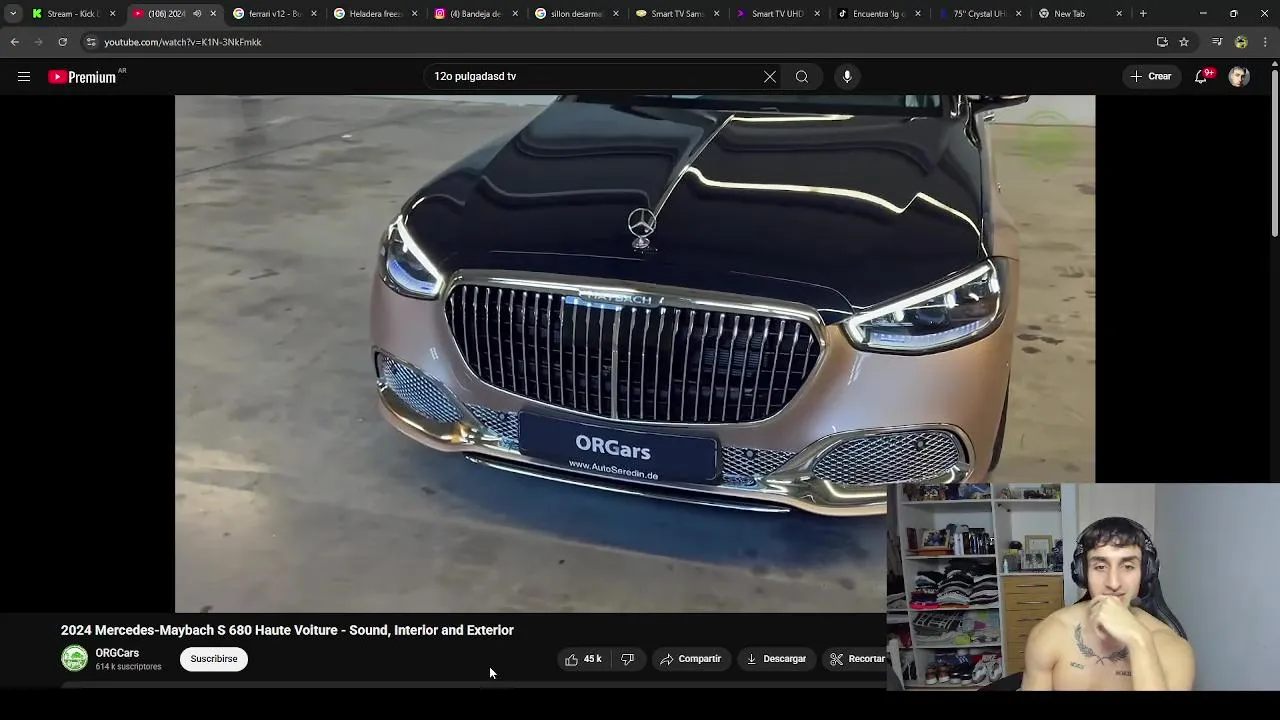Go forward in browser history
The image size is (1280, 720).
[x=39, y=42]
